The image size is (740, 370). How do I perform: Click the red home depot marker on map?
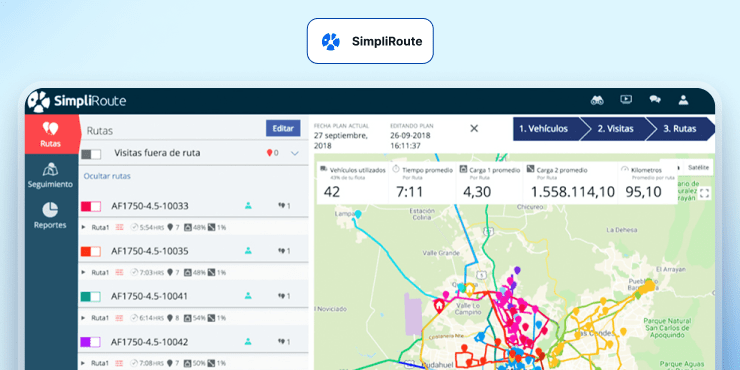[x=439, y=306]
